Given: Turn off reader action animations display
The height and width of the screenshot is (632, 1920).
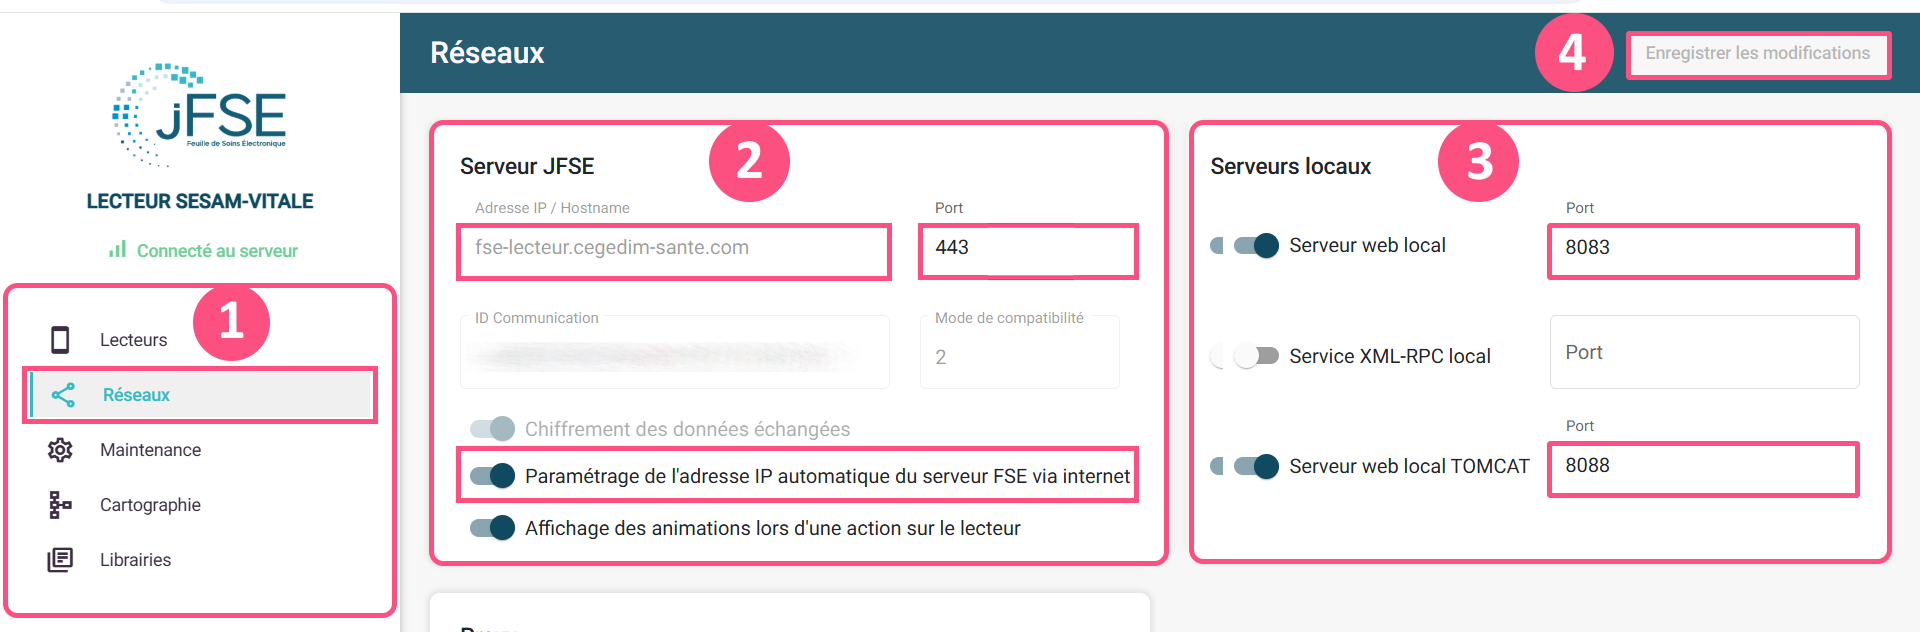Looking at the screenshot, I should click(493, 528).
